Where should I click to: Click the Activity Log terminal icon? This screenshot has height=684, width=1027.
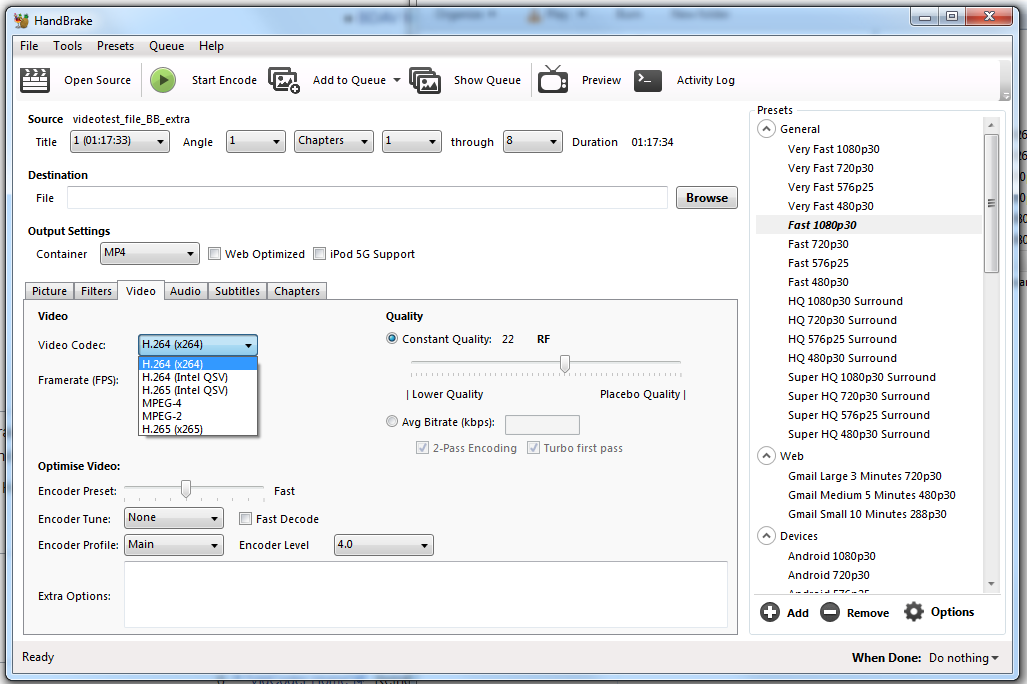[x=648, y=80]
